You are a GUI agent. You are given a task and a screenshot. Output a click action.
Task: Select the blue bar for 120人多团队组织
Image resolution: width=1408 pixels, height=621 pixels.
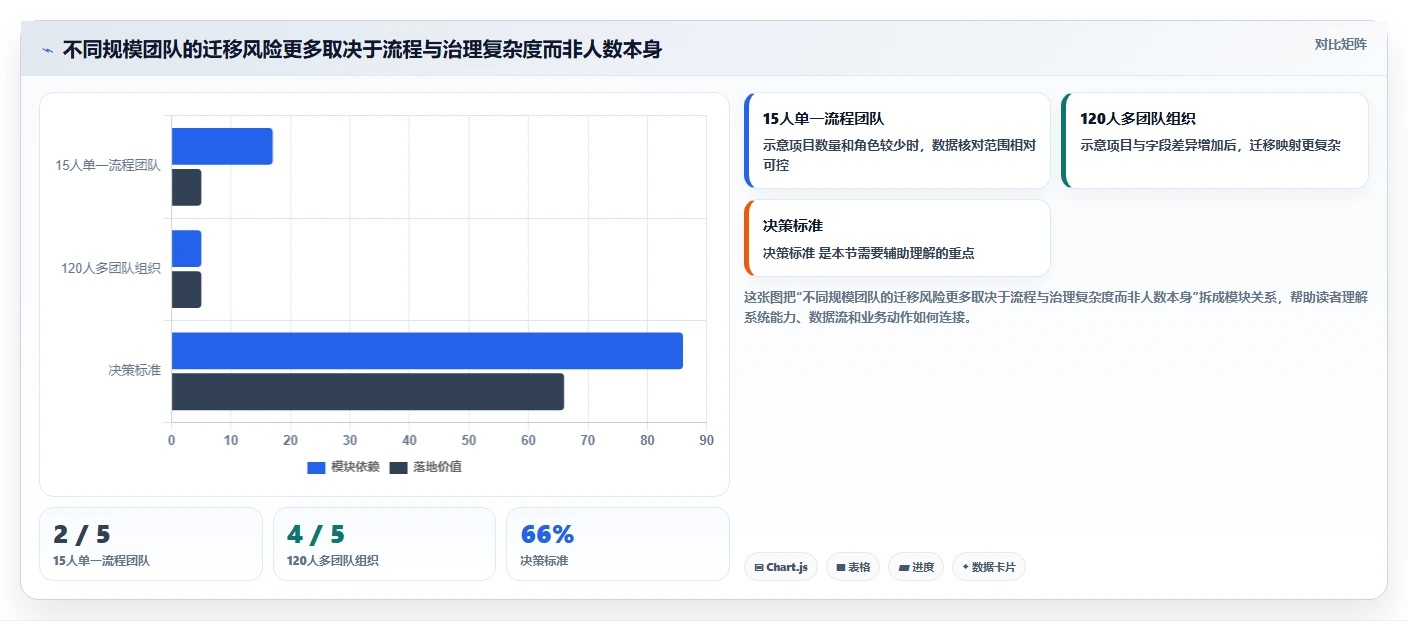pyautogui.click(x=186, y=249)
